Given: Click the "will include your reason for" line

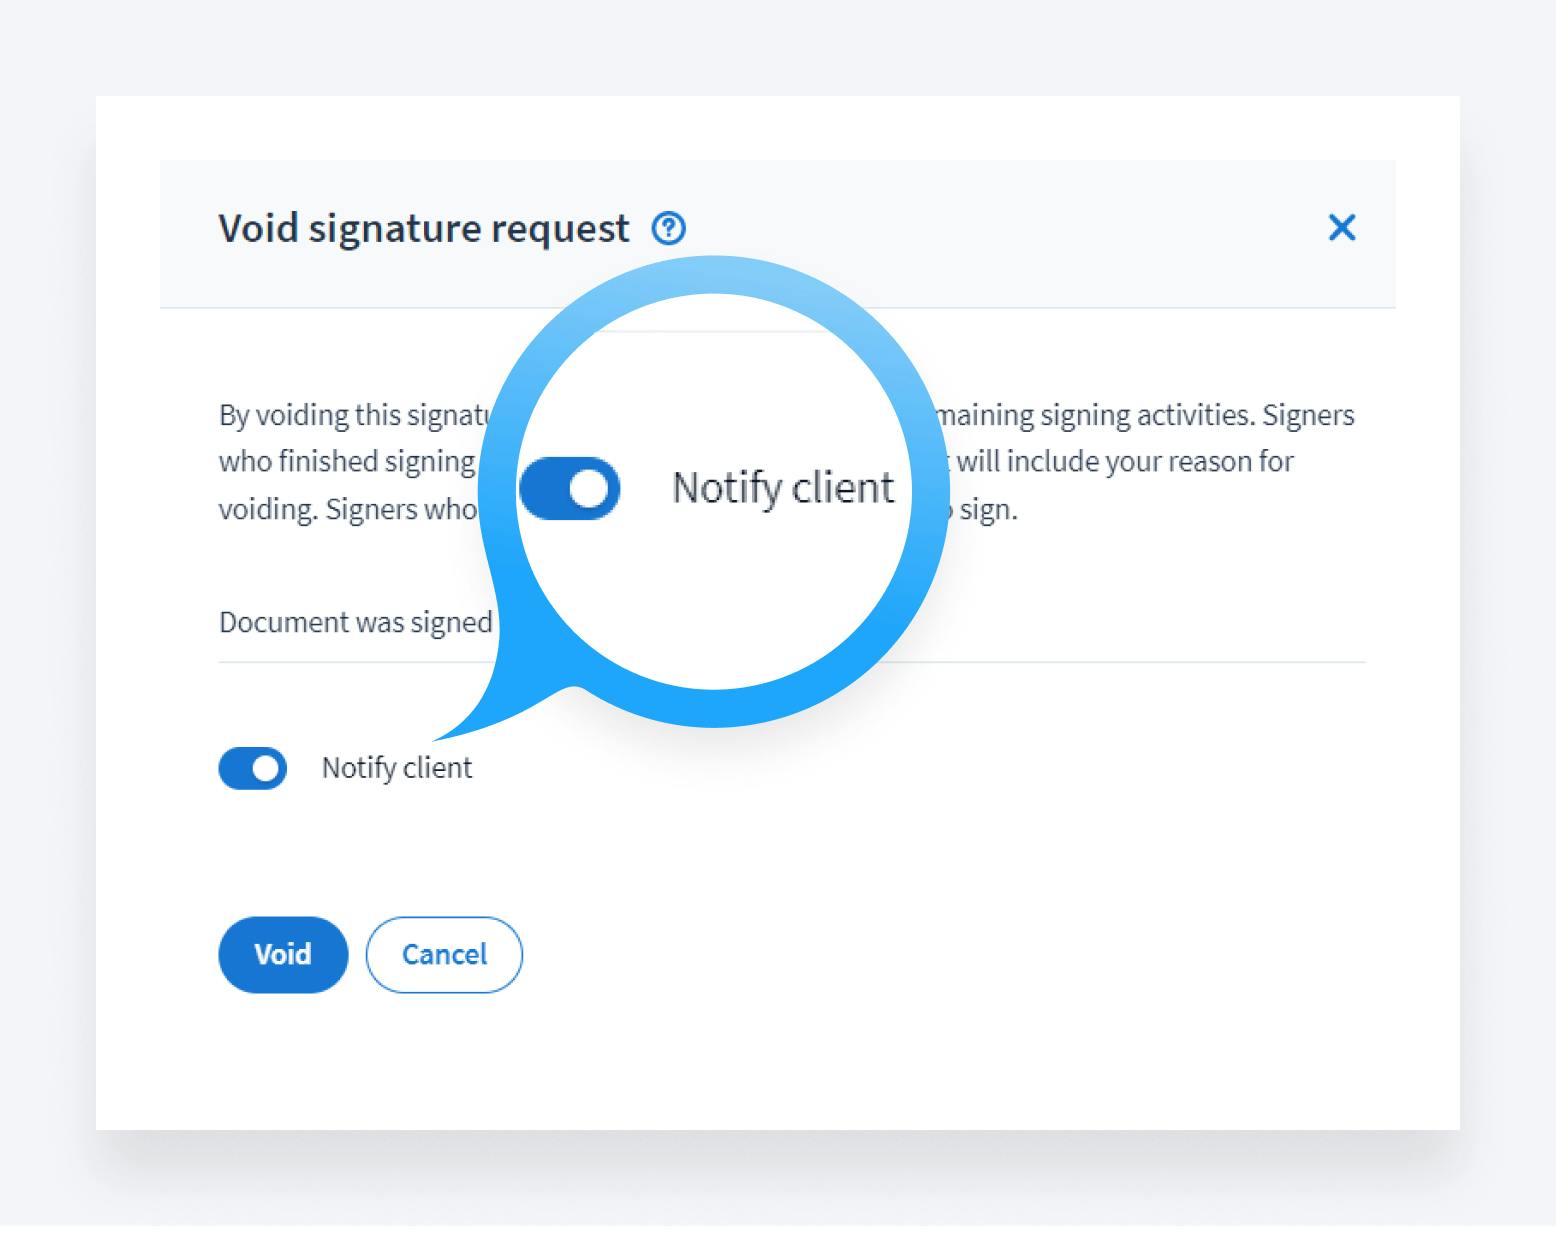Looking at the screenshot, I should point(1125,462).
